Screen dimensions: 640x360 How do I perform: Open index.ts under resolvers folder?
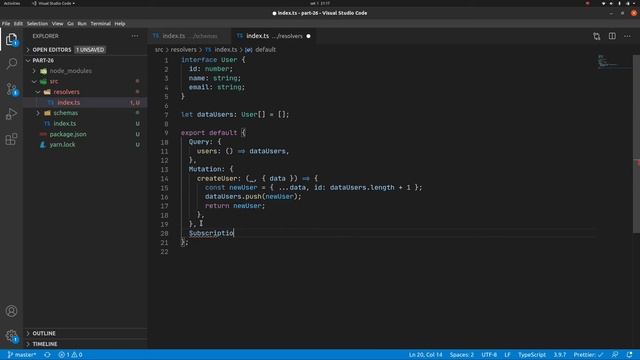pos(86,102)
